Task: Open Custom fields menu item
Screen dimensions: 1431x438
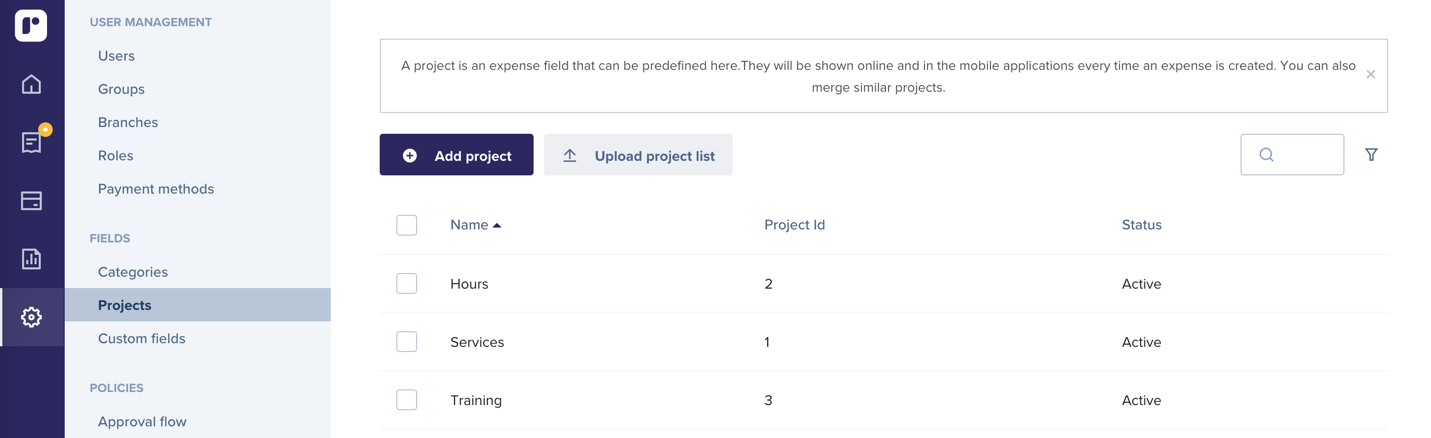Action: click(142, 338)
